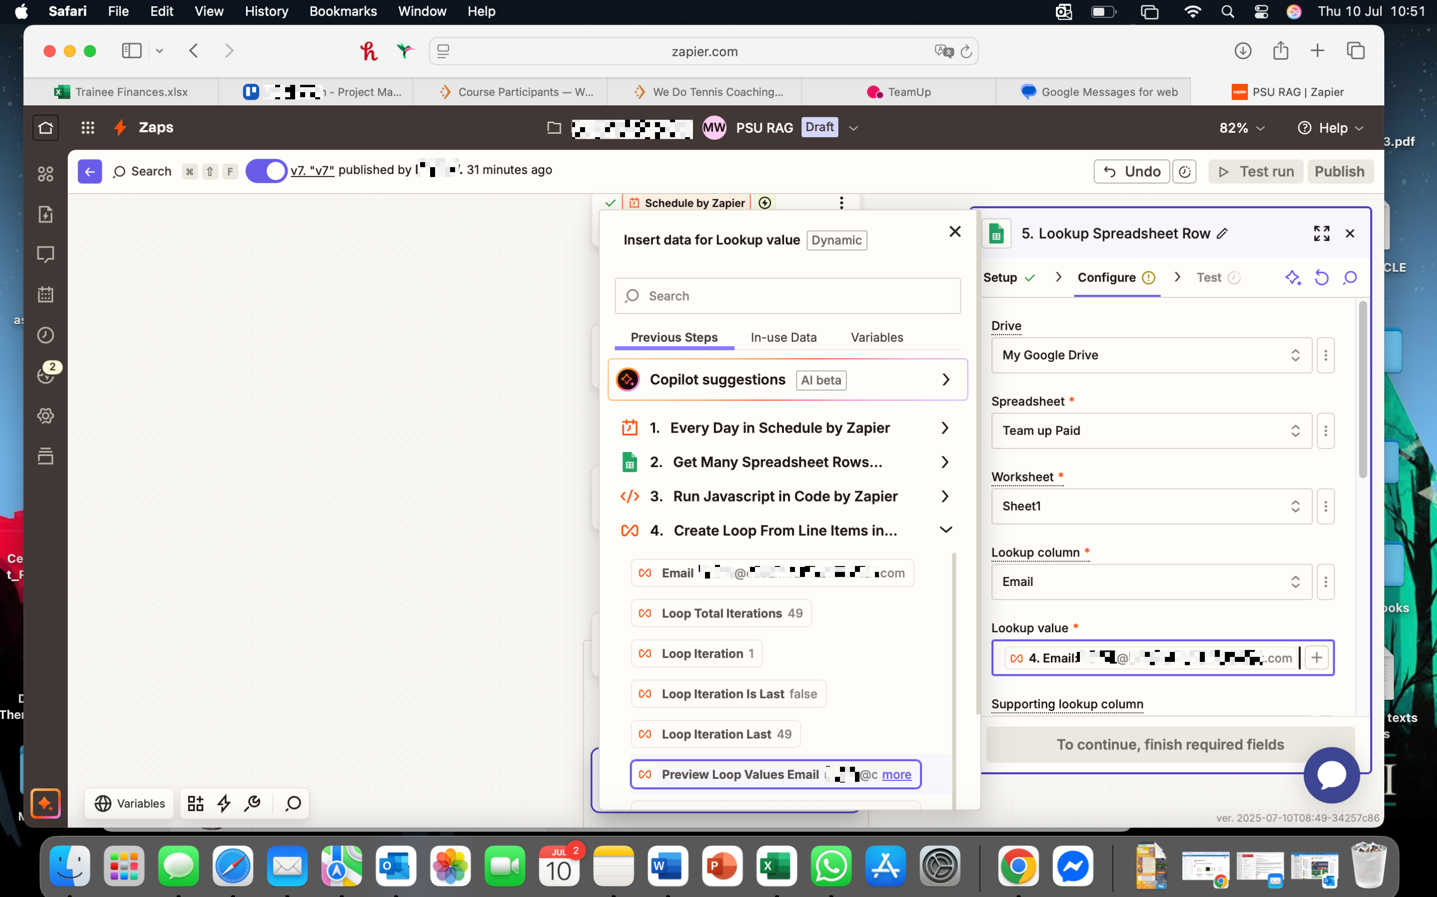This screenshot has width=1437, height=897.
Task: Click the canvas search magnifier icon
Action: point(293,803)
